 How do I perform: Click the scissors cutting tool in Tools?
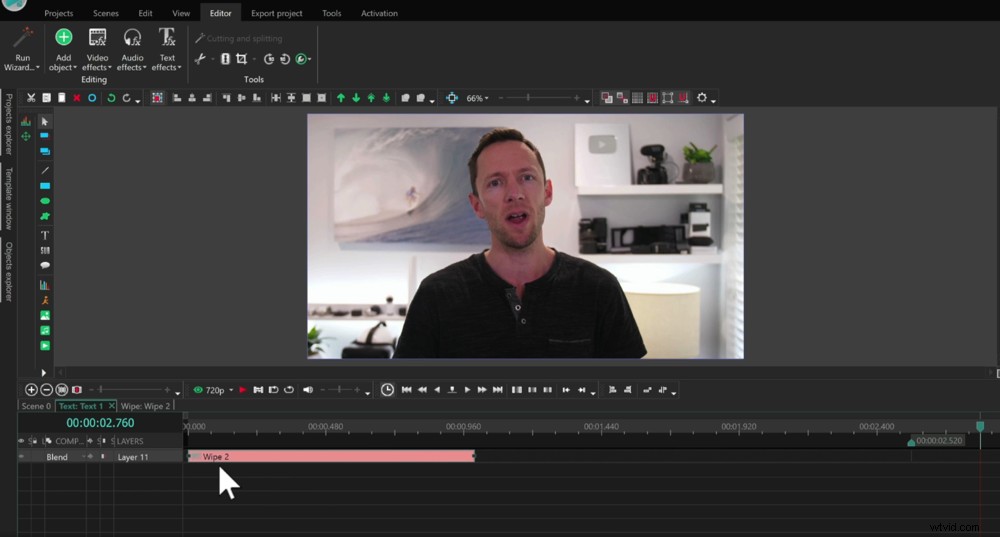(200, 59)
